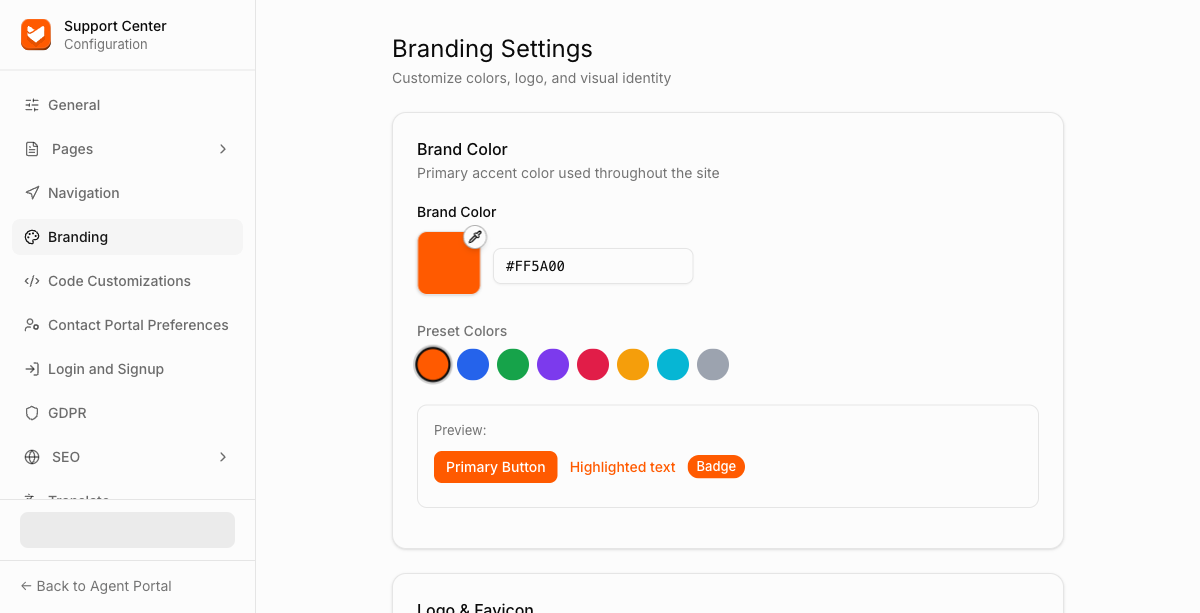Open Code Customizations brackets icon

[x=32, y=281]
